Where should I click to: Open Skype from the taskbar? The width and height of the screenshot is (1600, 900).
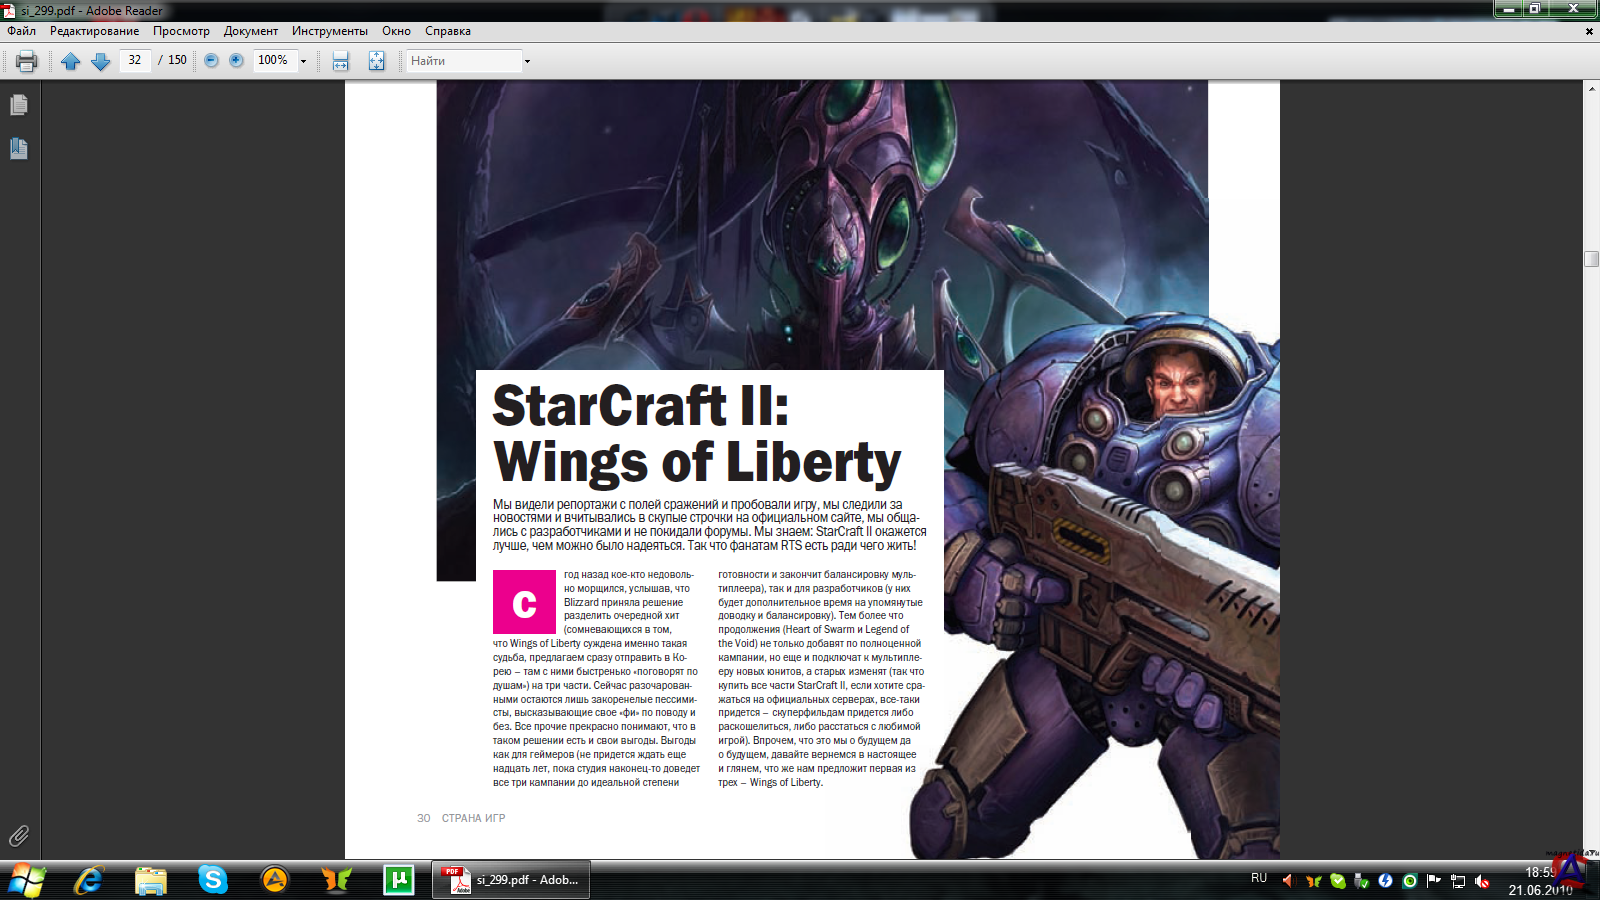[213, 880]
